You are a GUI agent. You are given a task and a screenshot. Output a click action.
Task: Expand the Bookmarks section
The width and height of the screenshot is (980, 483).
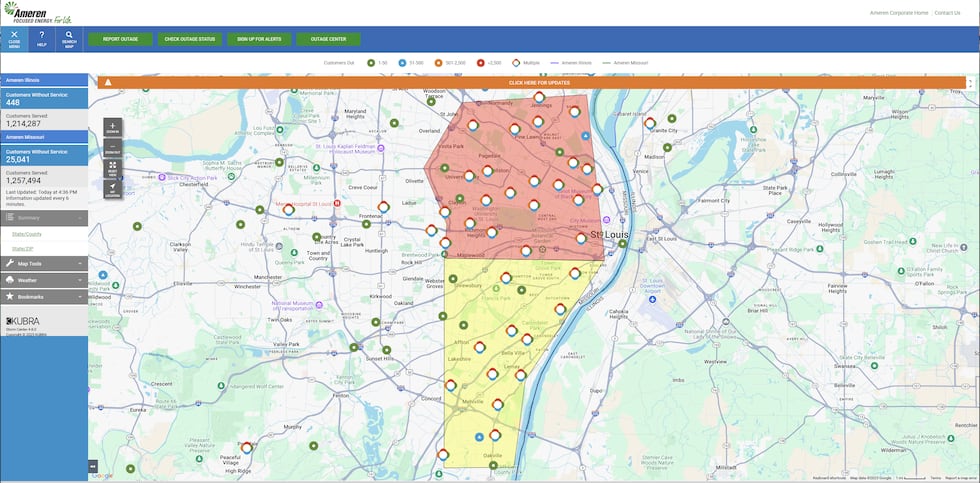pos(44,297)
